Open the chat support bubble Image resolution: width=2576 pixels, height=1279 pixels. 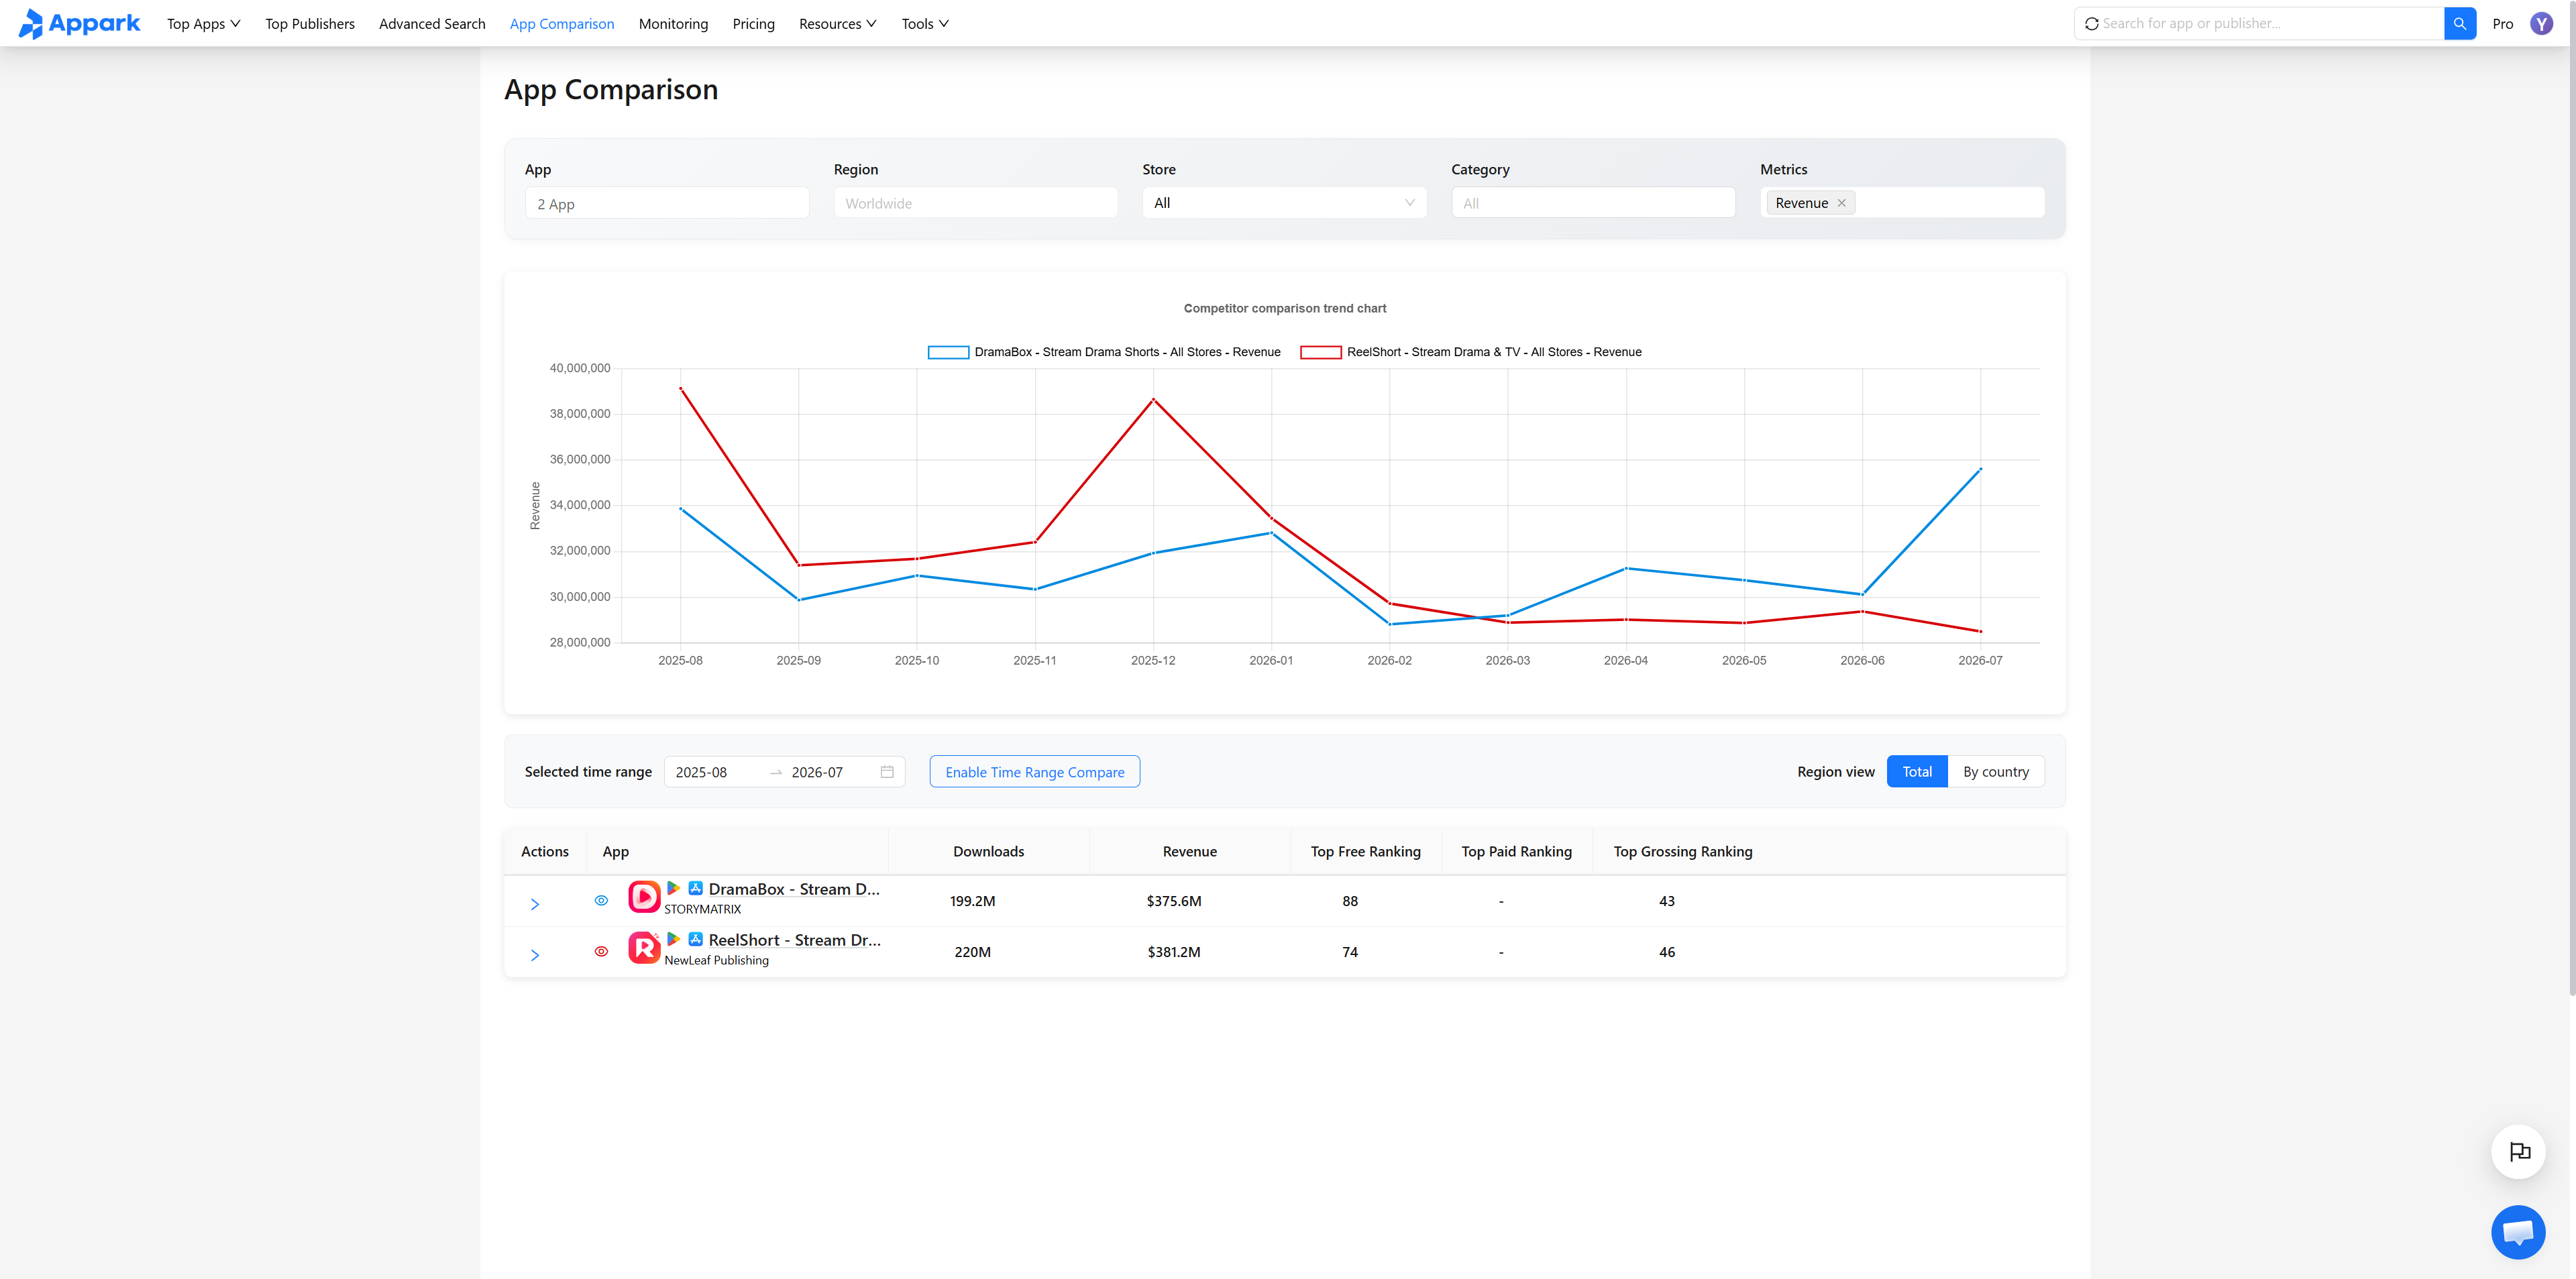[x=2518, y=1232]
